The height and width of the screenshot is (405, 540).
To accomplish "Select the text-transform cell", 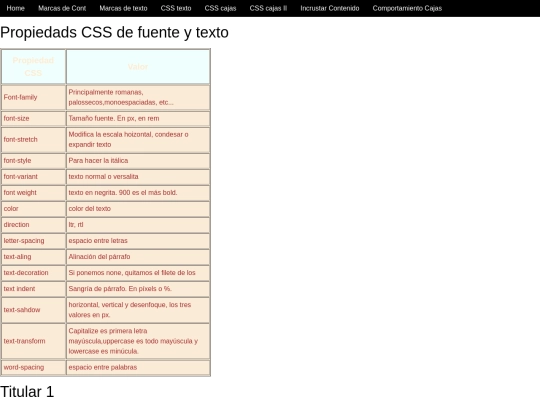I will click(33, 341).
